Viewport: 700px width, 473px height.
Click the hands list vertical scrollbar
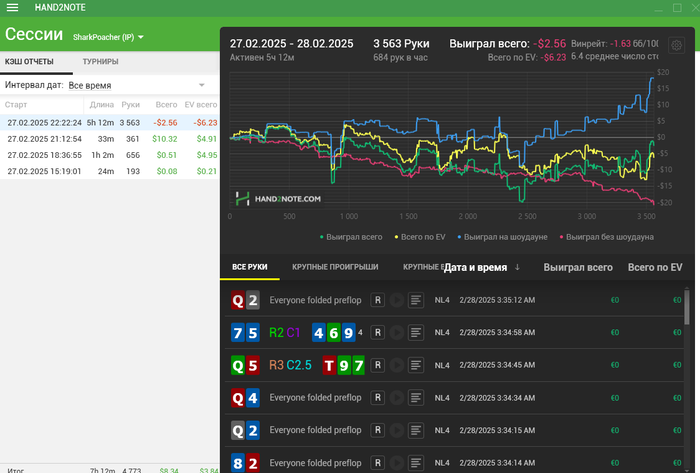(687, 307)
